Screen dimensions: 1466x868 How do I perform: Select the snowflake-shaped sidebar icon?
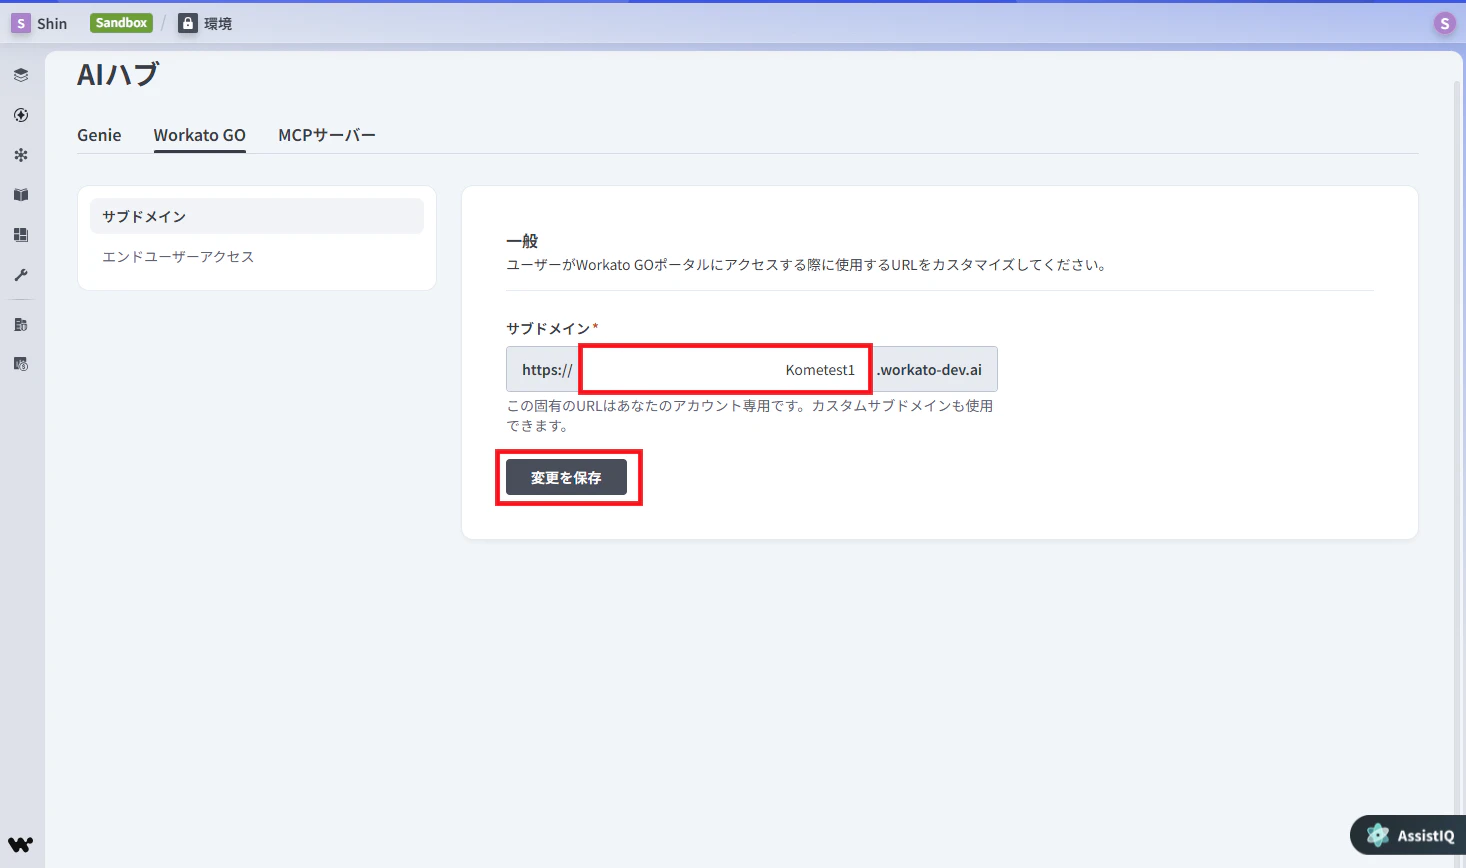pos(21,155)
